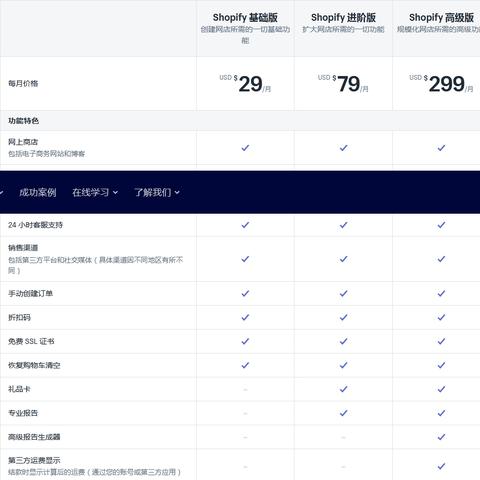Click the 免费 SSL 证书 feature label
The height and width of the screenshot is (480, 480).
31,341
